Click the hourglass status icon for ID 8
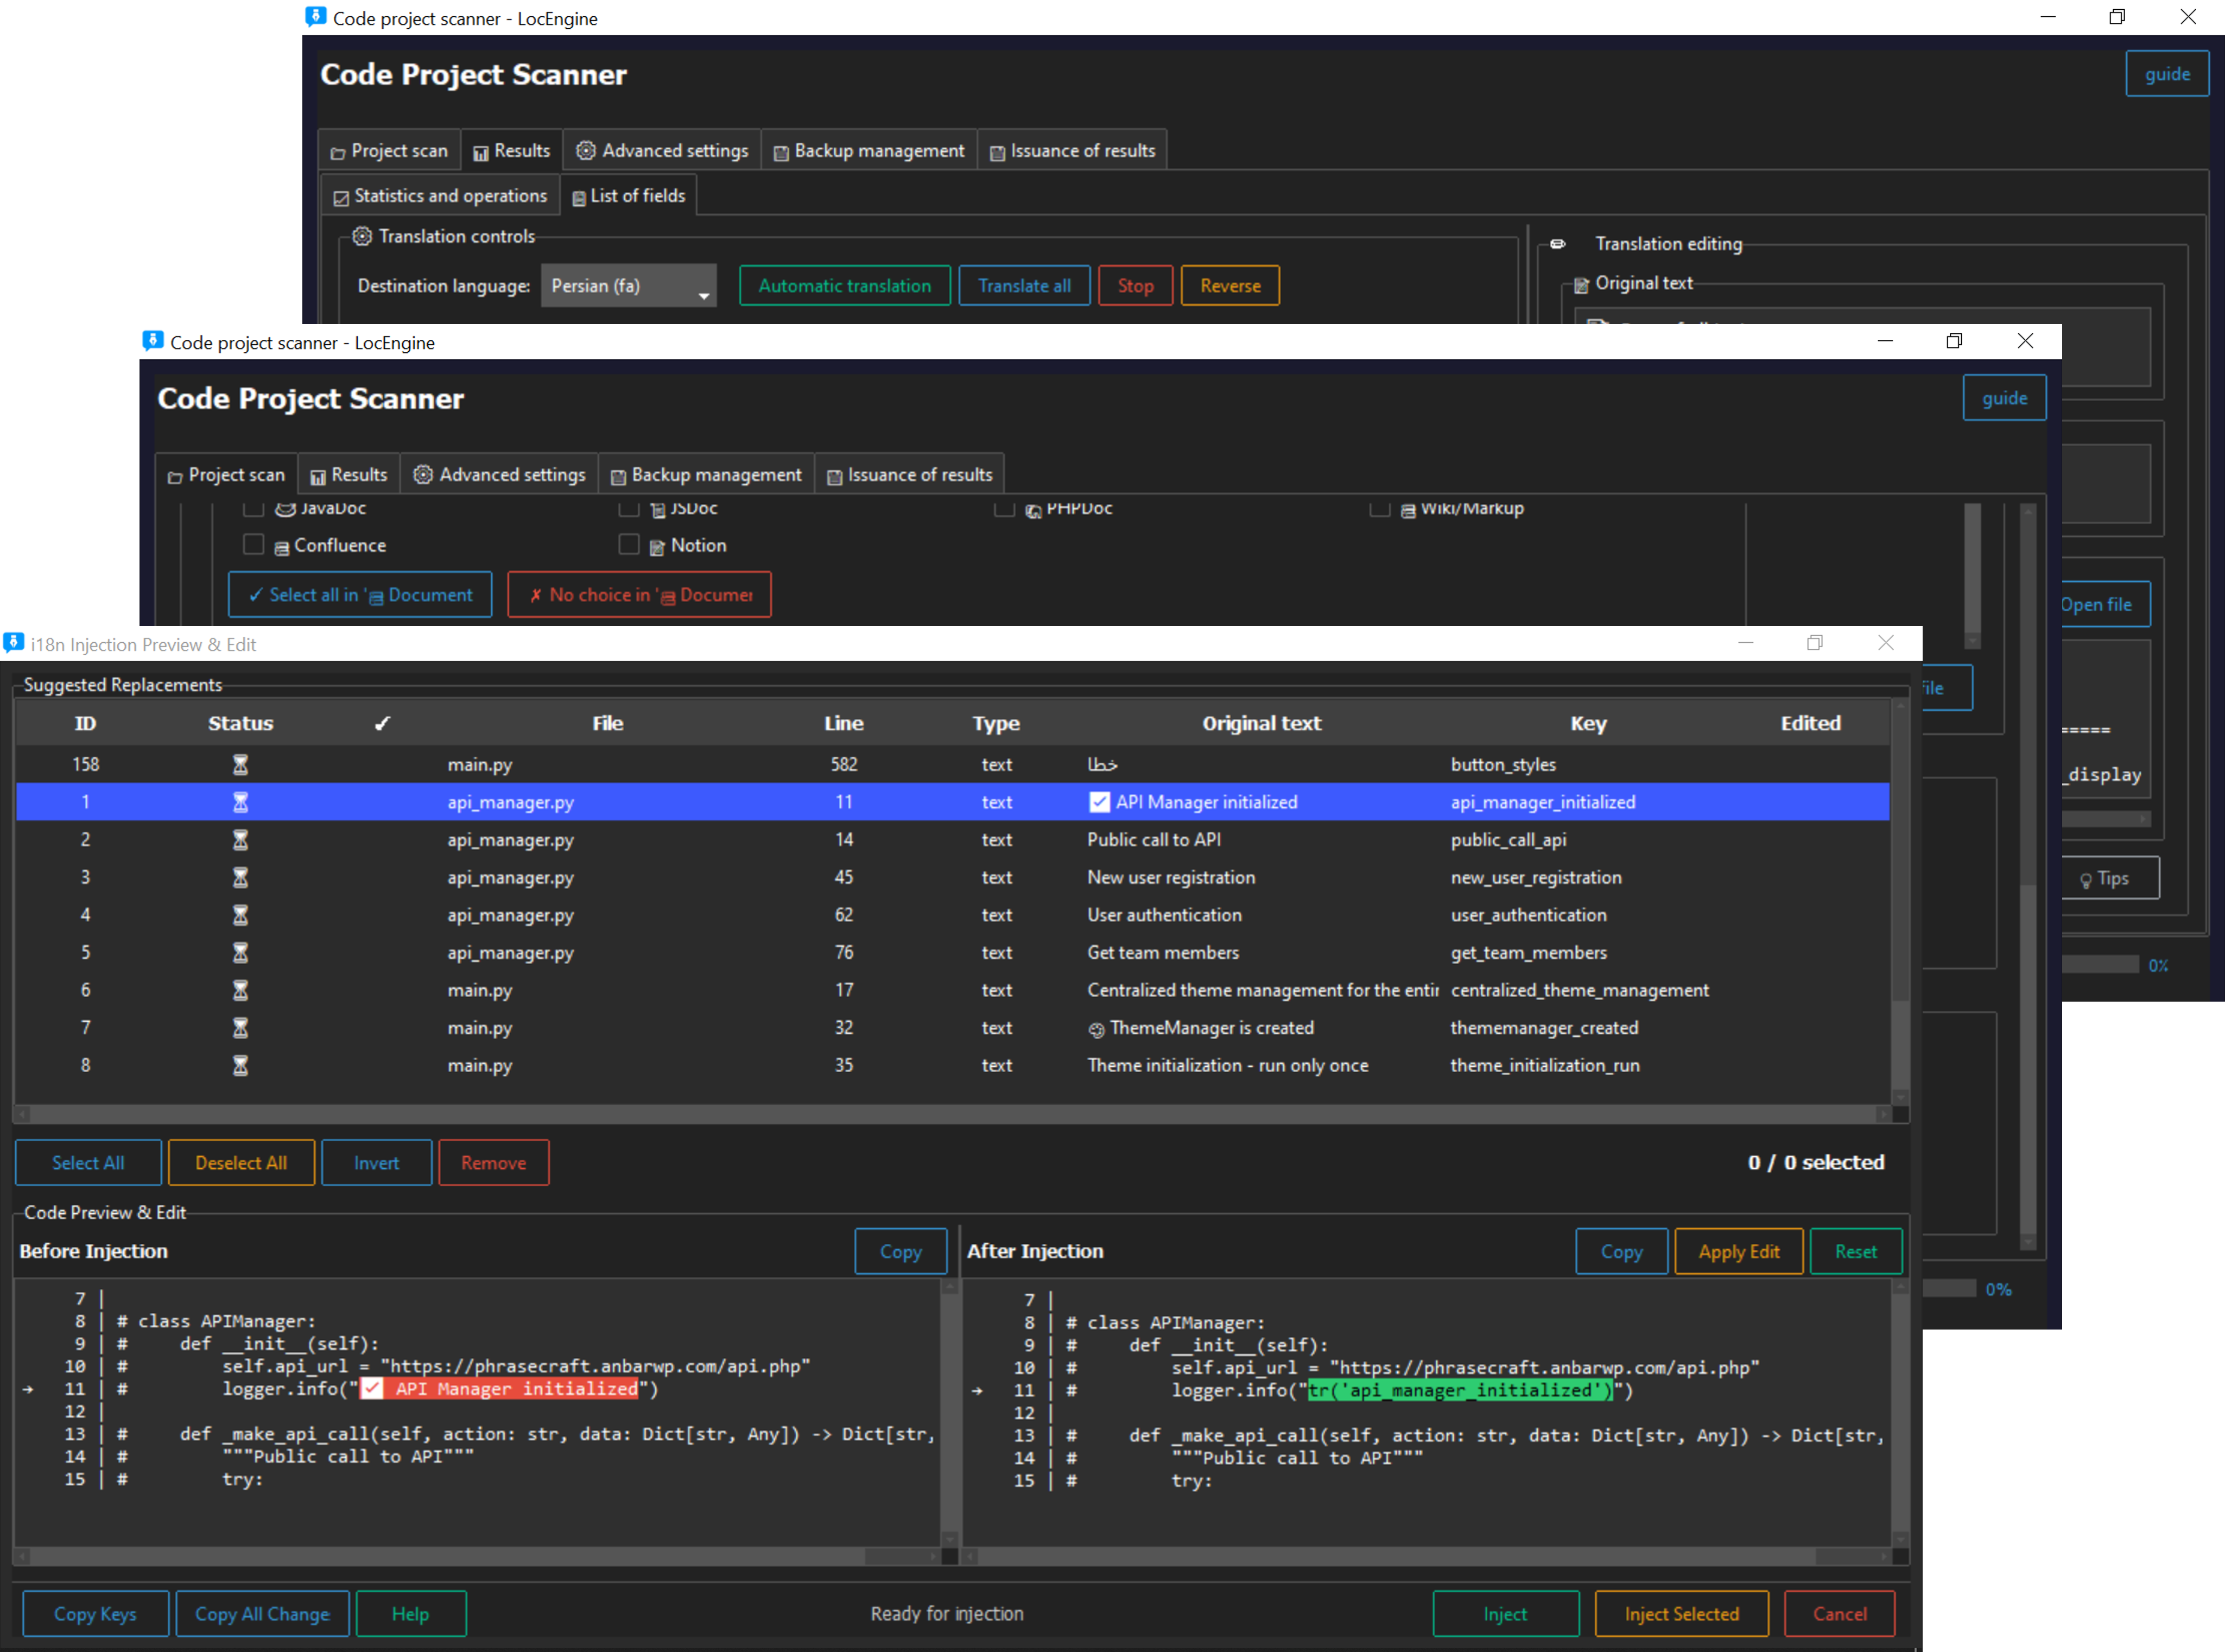 tap(240, 1065)
